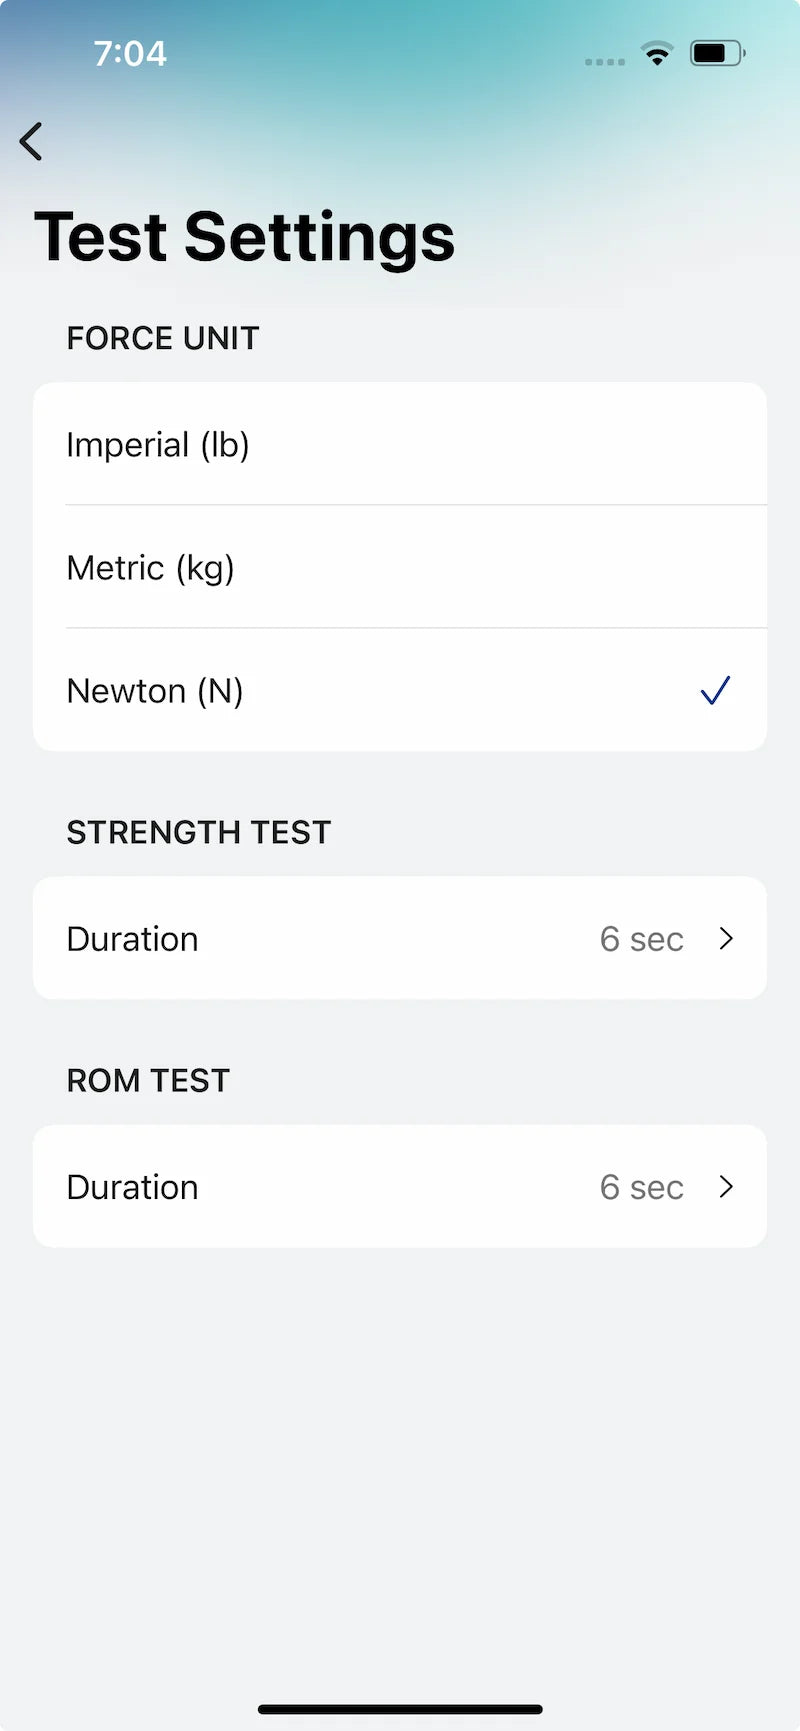Tap the STRENGTH TEST section header
Image resolution: width=800 pixels, height=1731 pixels.
[198, 832]
